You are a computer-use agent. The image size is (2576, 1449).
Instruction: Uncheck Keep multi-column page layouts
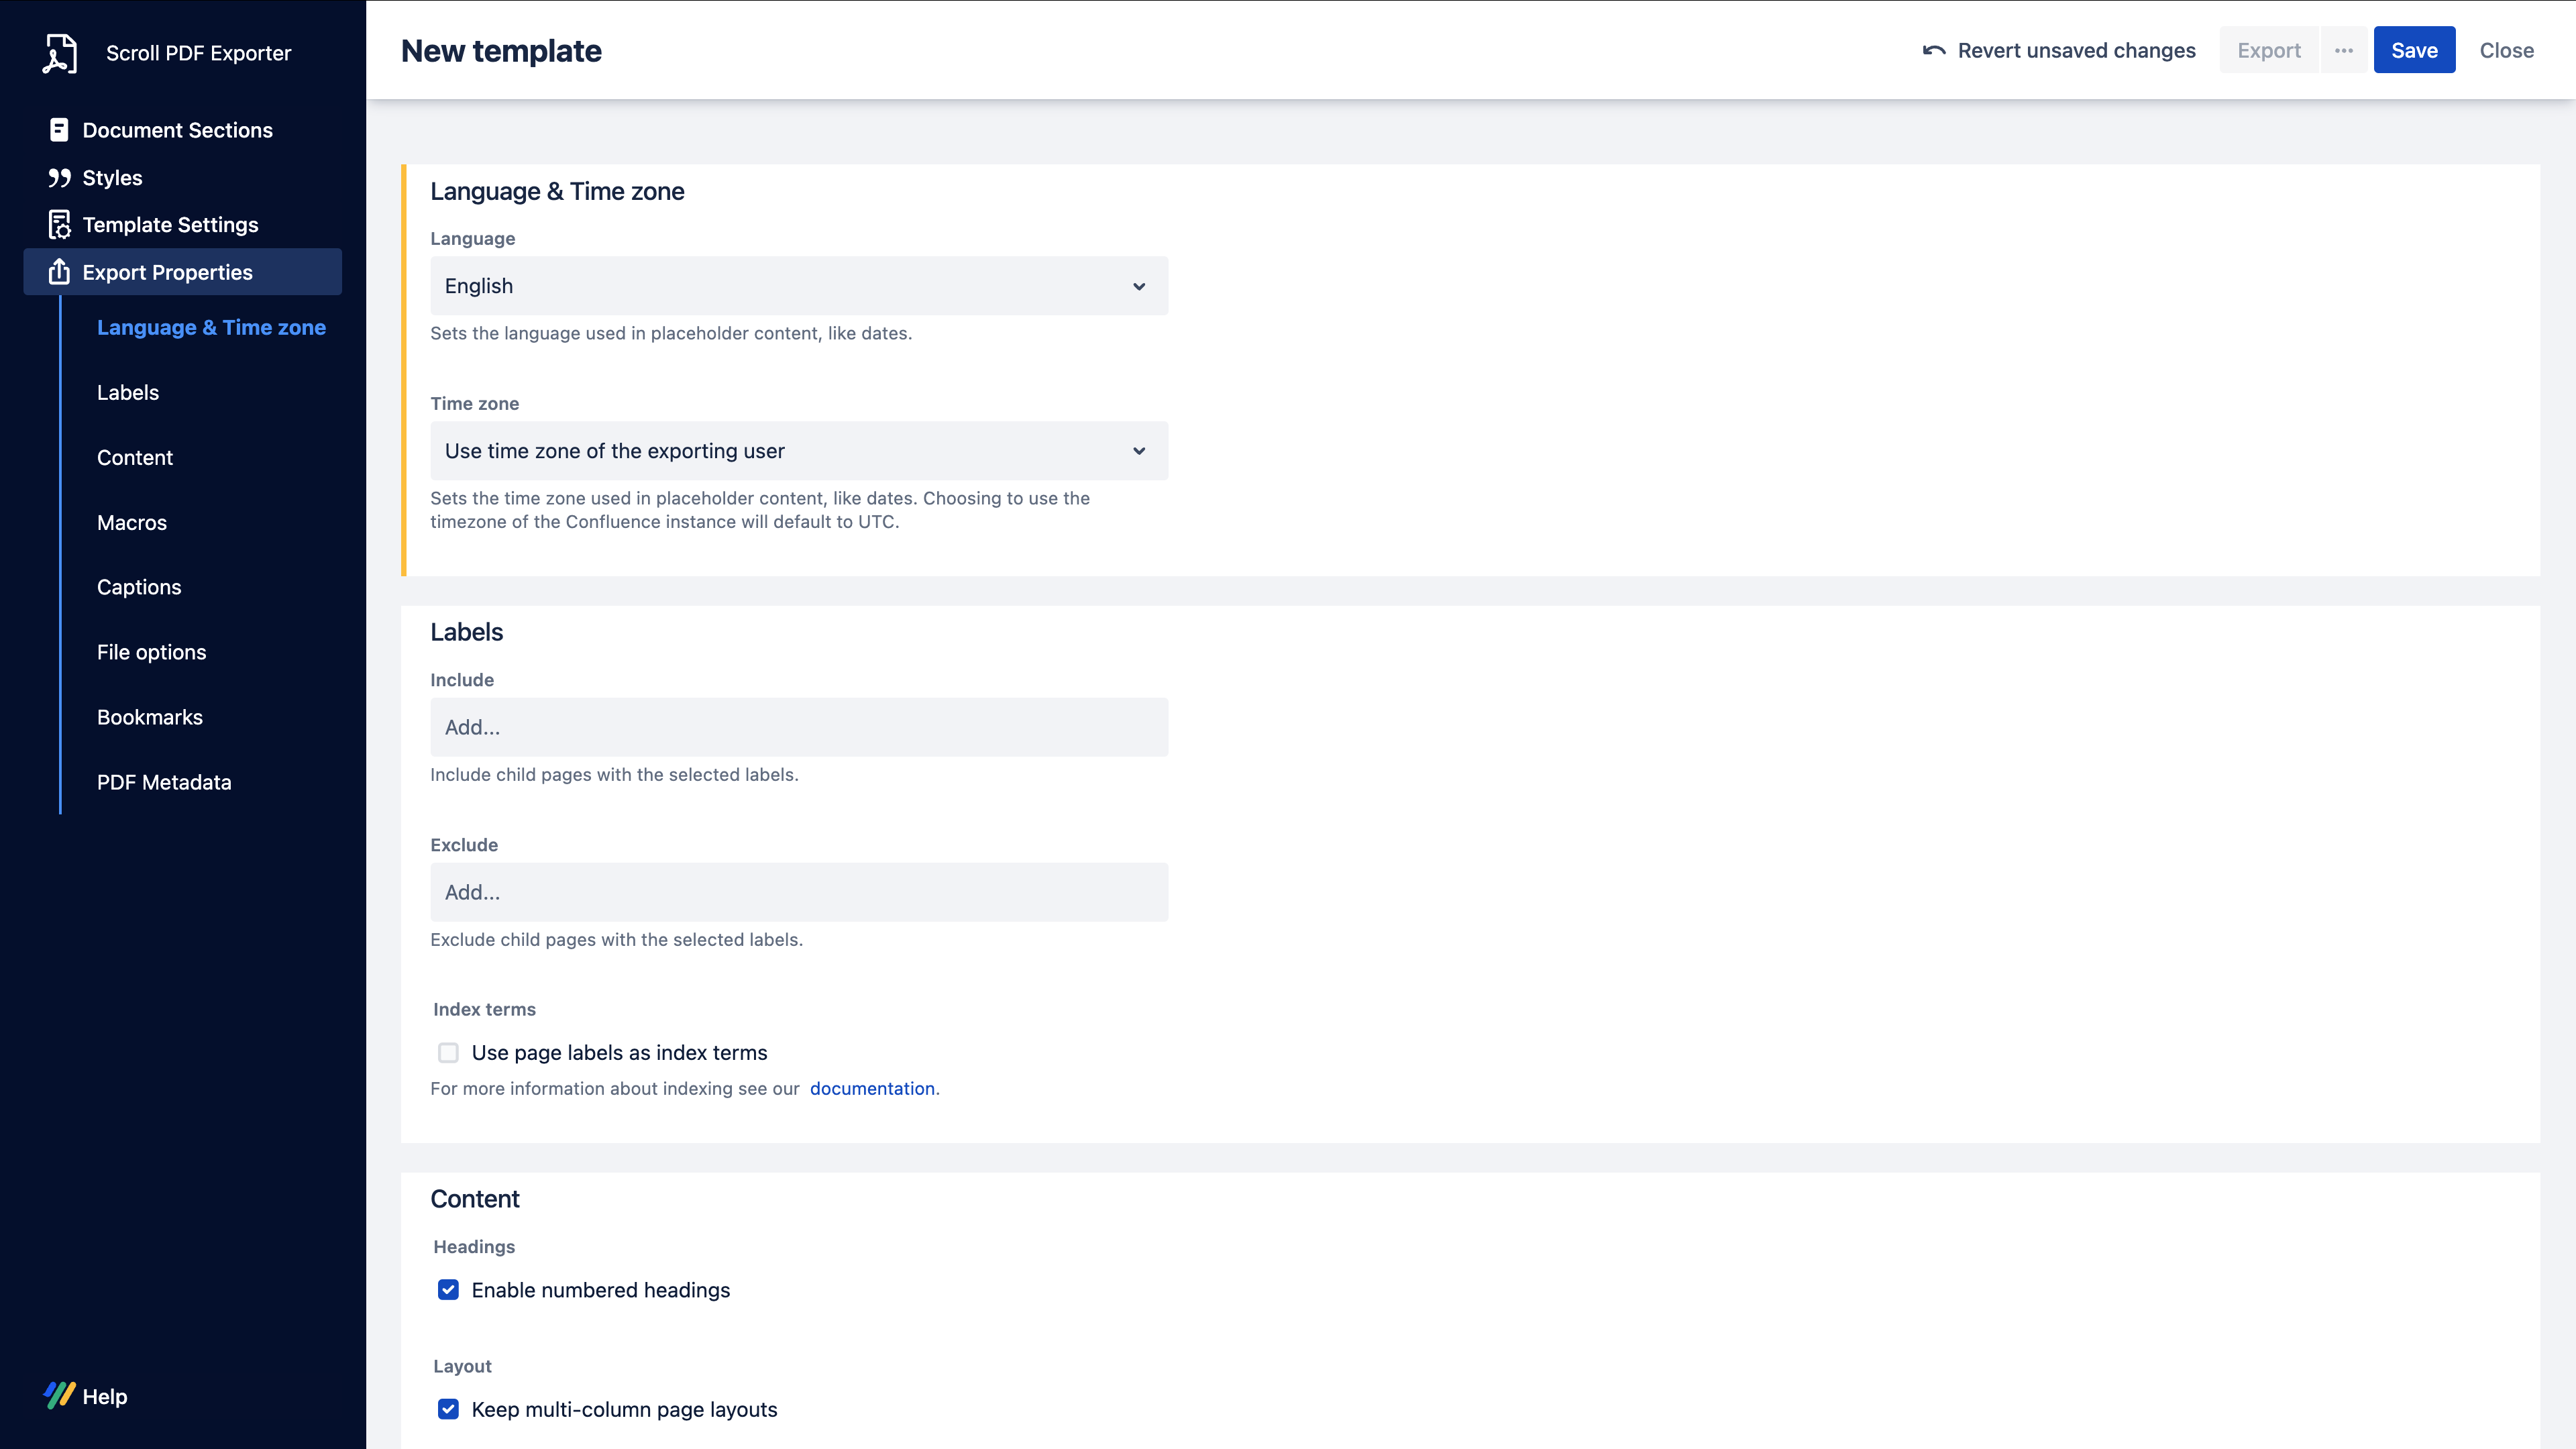click(x=448, y=1410)
